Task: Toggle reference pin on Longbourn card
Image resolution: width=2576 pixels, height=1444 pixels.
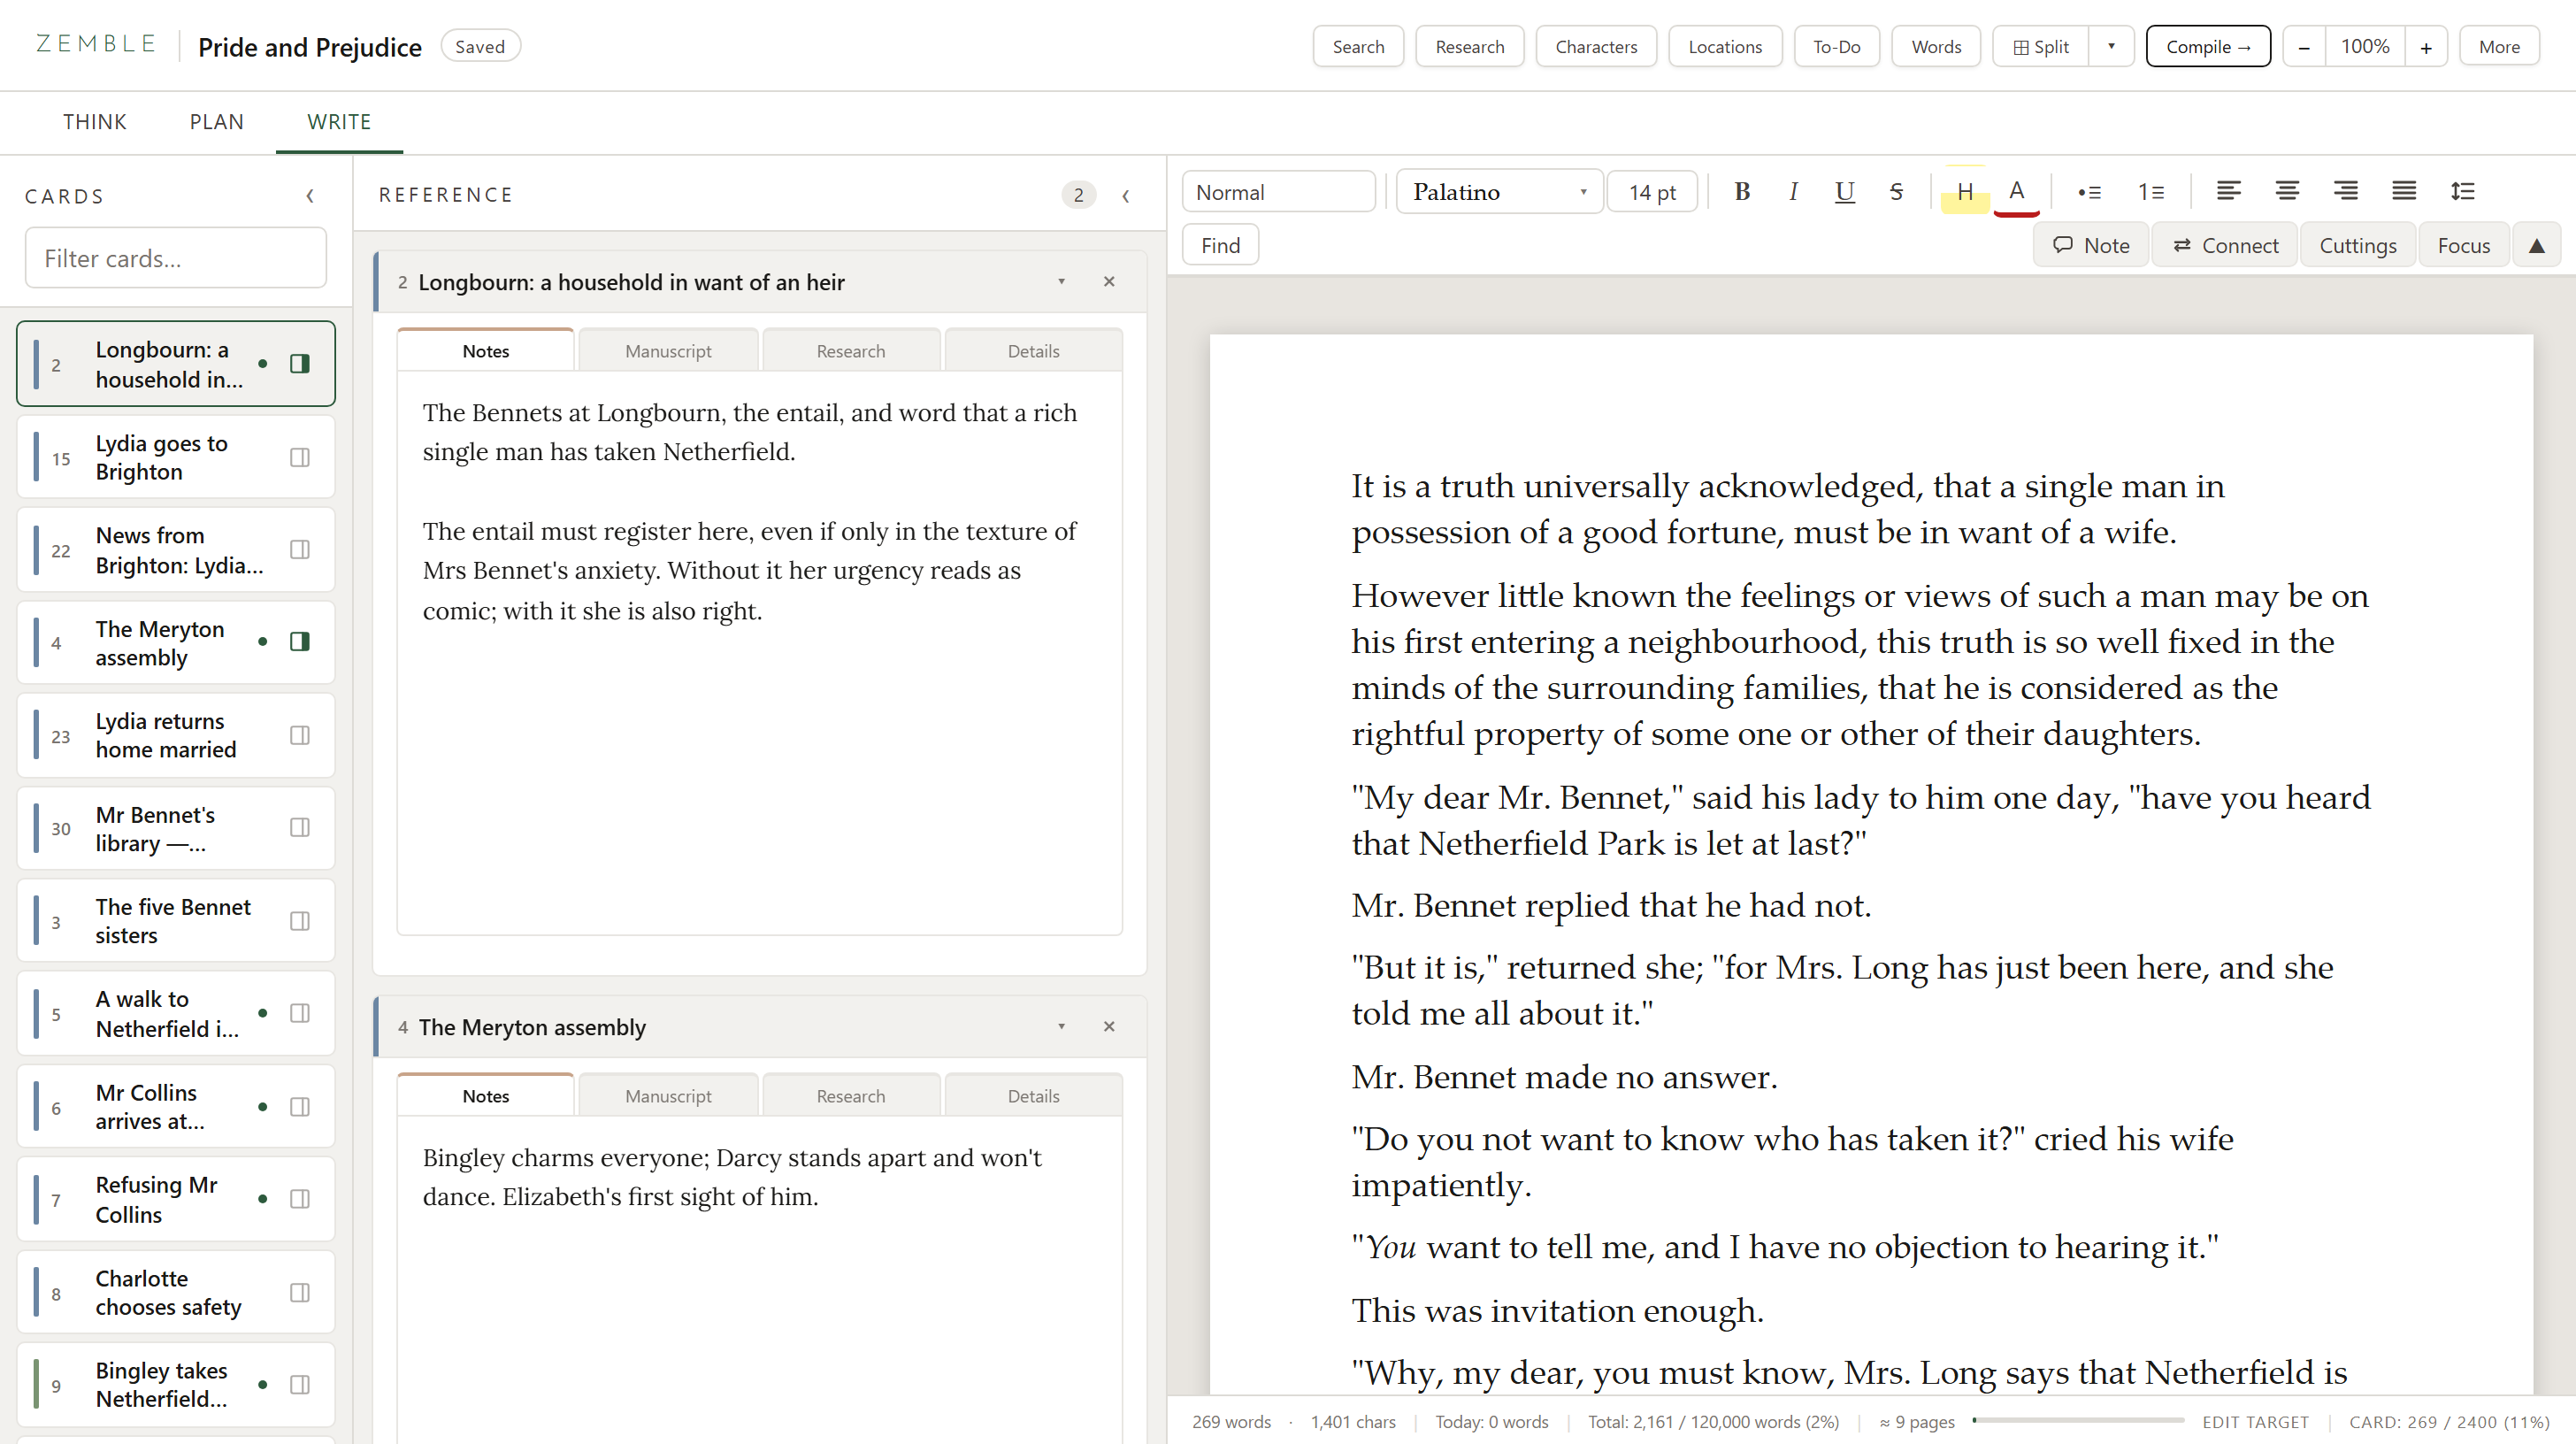Action: click(x=299, y=364)
